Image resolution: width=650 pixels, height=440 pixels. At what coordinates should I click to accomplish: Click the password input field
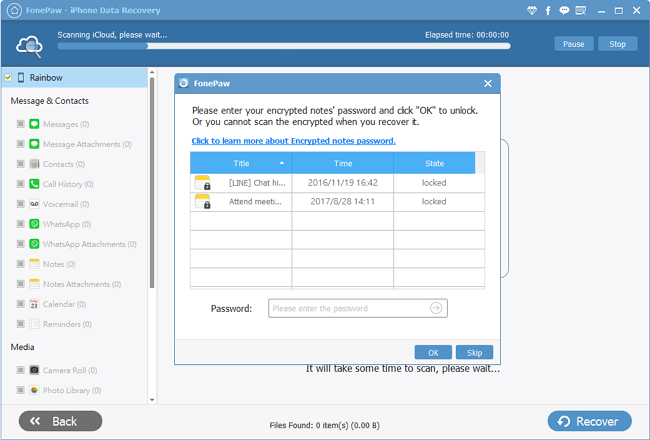tap(358, 308)
